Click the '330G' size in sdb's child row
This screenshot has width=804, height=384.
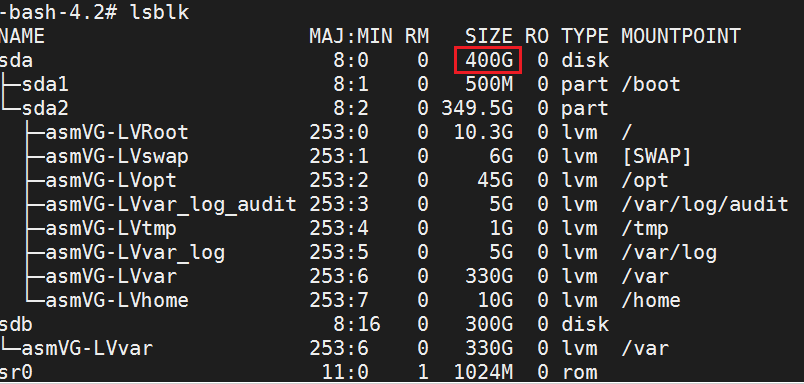click(x=489, y=349)
